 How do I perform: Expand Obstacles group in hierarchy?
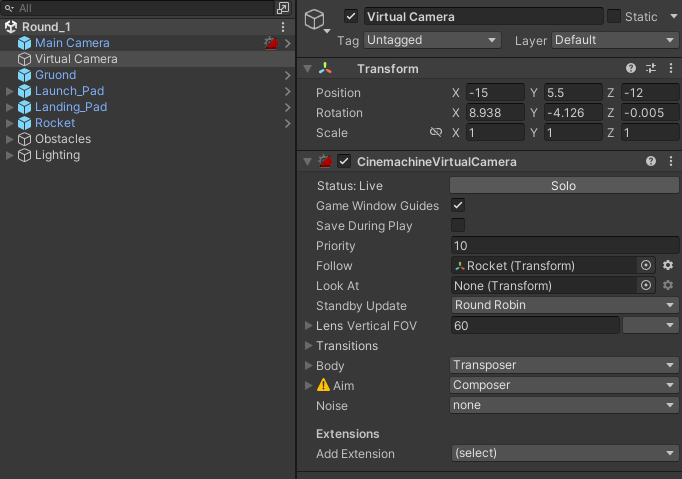coord(9,139)
